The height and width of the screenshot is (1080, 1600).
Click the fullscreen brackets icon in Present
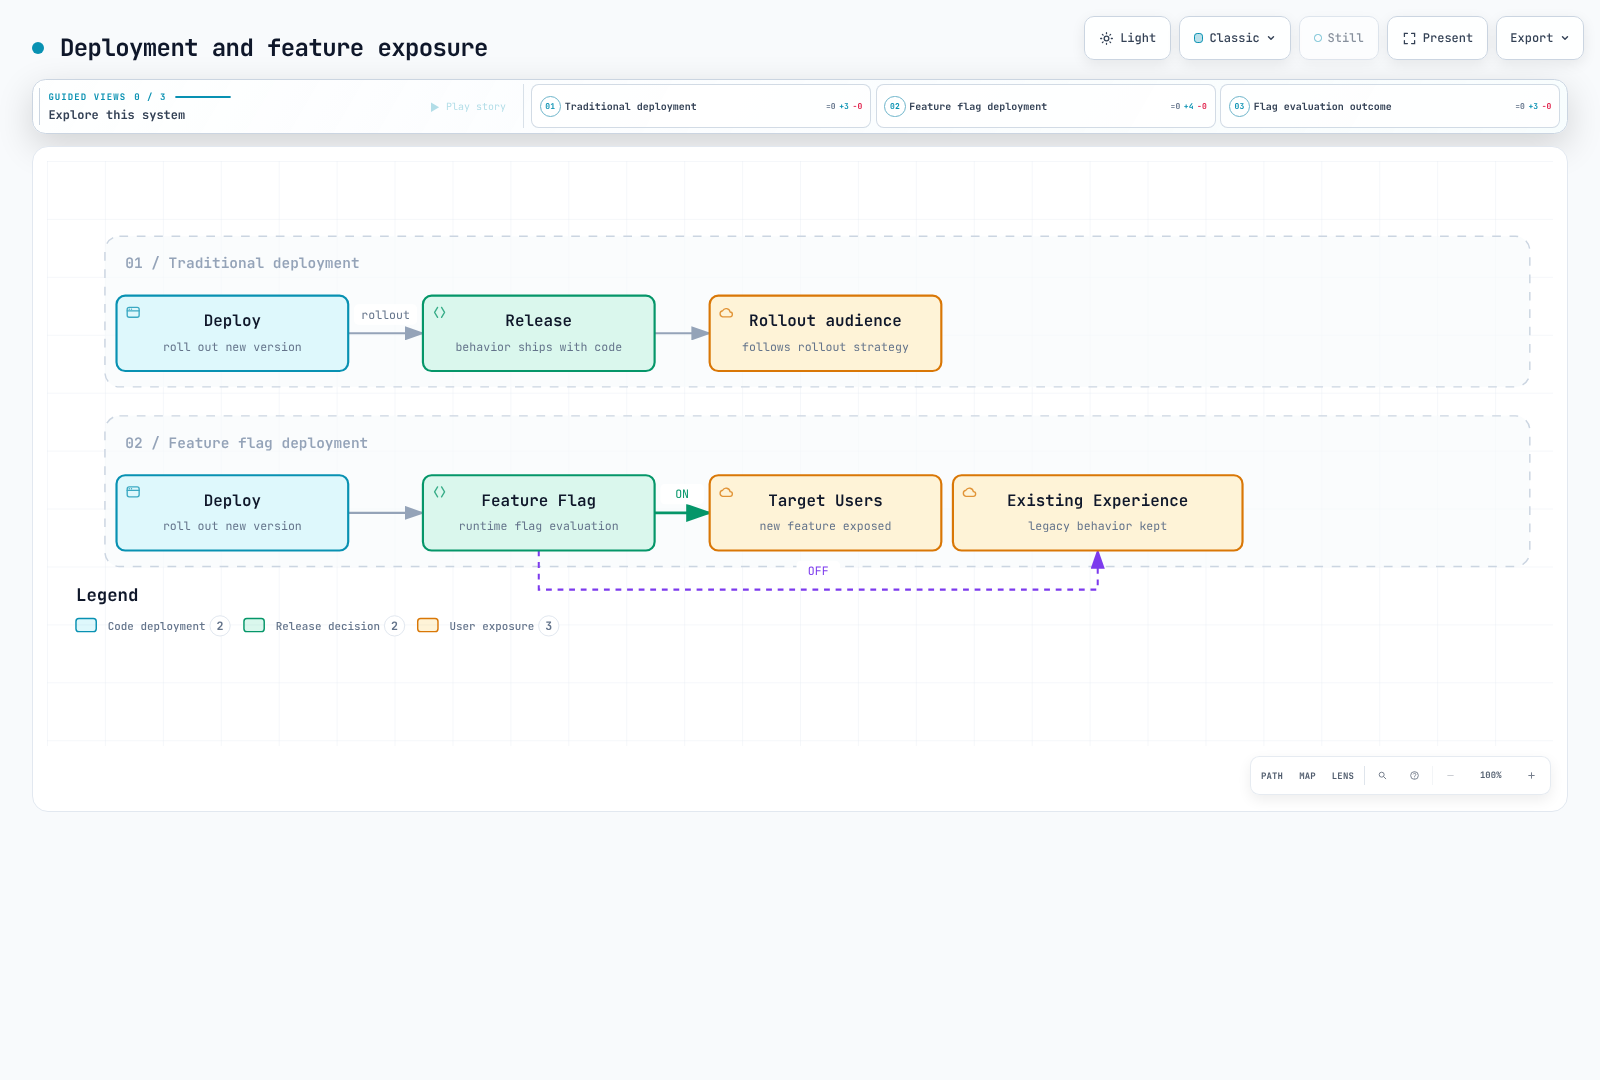tap(1409, 38)
